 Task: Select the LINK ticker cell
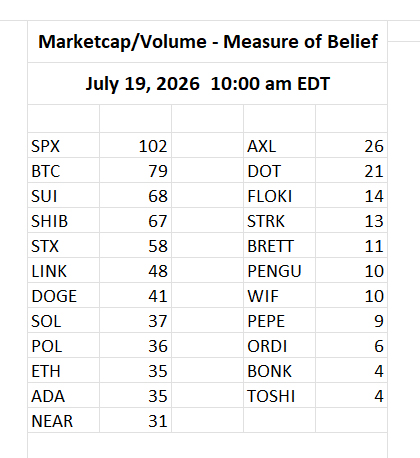[63, 270]
